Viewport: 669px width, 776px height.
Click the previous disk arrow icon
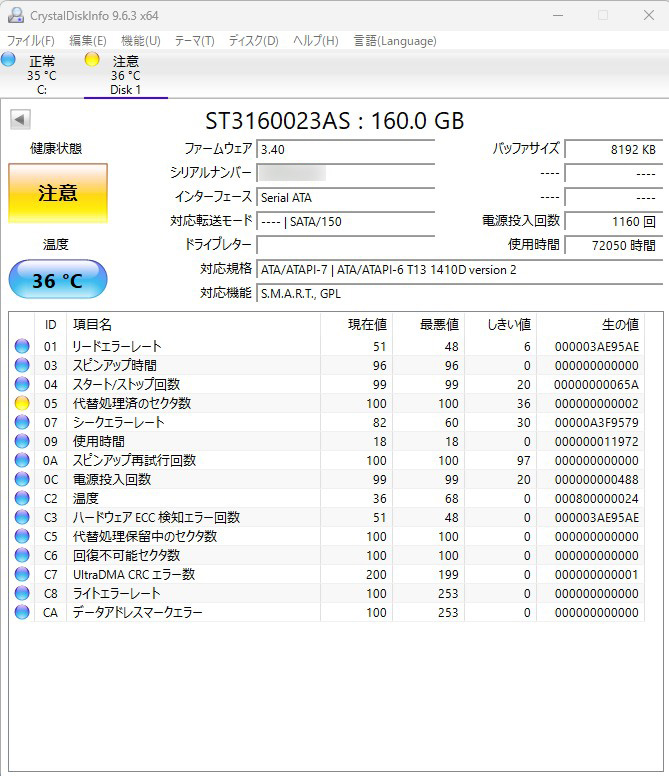[20, 119]
